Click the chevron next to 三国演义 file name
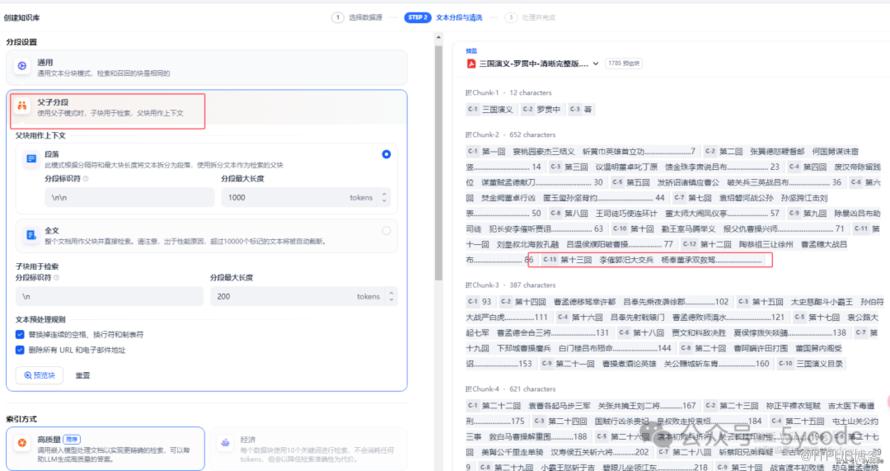Image resolution: width=890 pixels, height=471 pixels. (x=595, y=64)
